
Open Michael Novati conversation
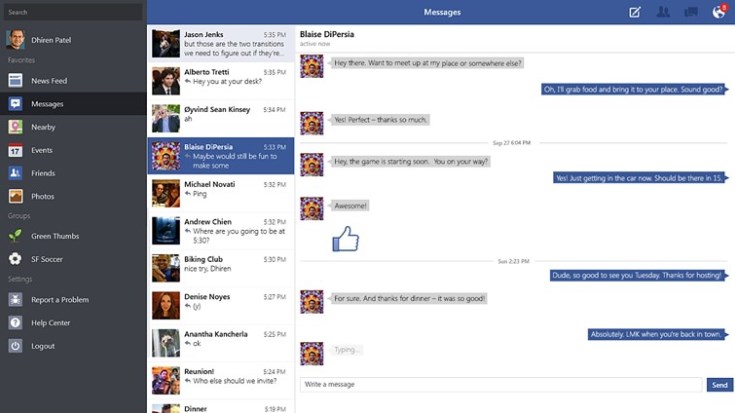click(221, 193)
